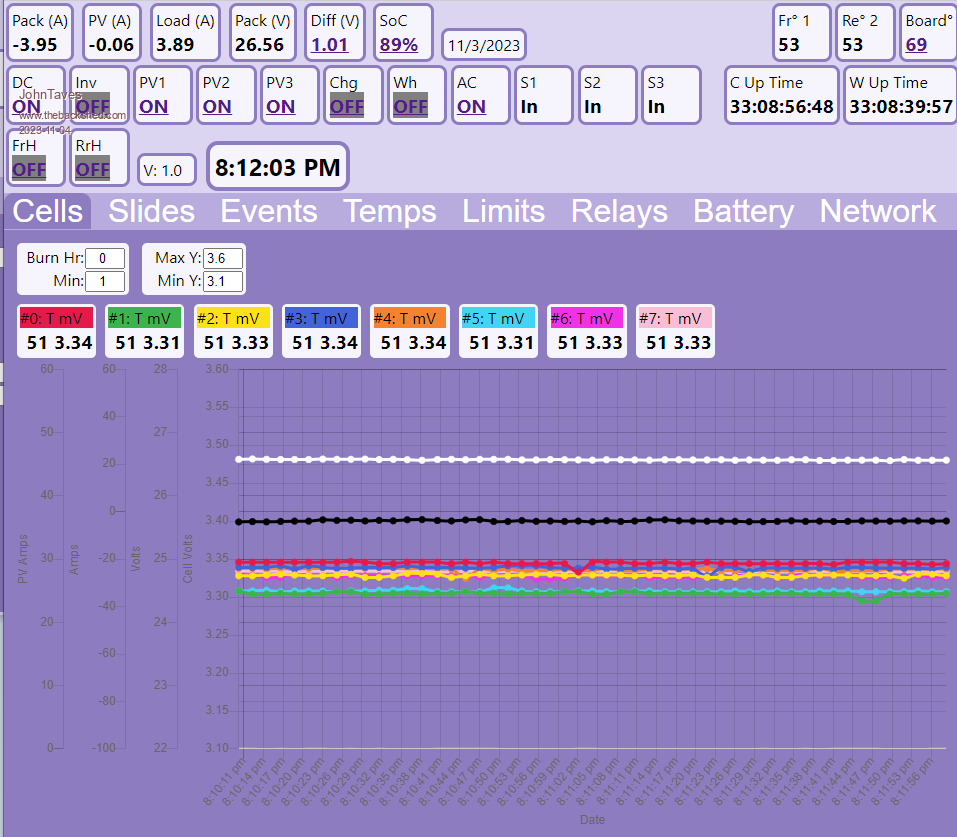Toggle the Inv inverter OFF switch
This screenshot has height=837, width=957.
[92, 107]
